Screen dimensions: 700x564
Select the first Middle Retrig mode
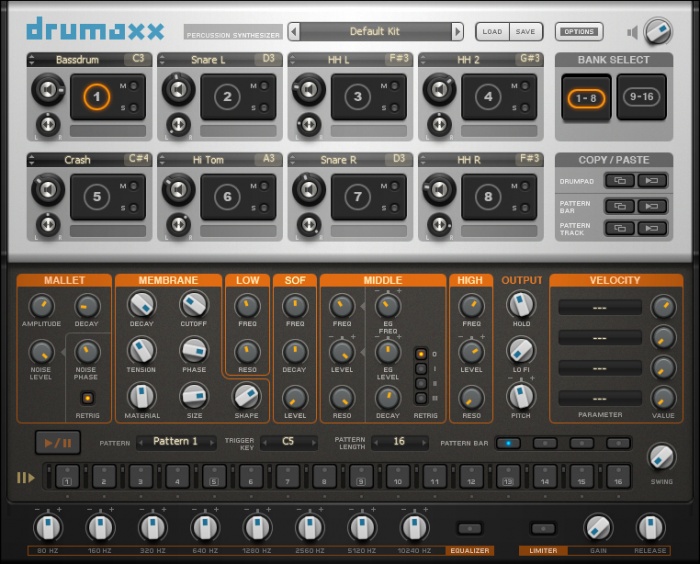click(x=421, y=354)
